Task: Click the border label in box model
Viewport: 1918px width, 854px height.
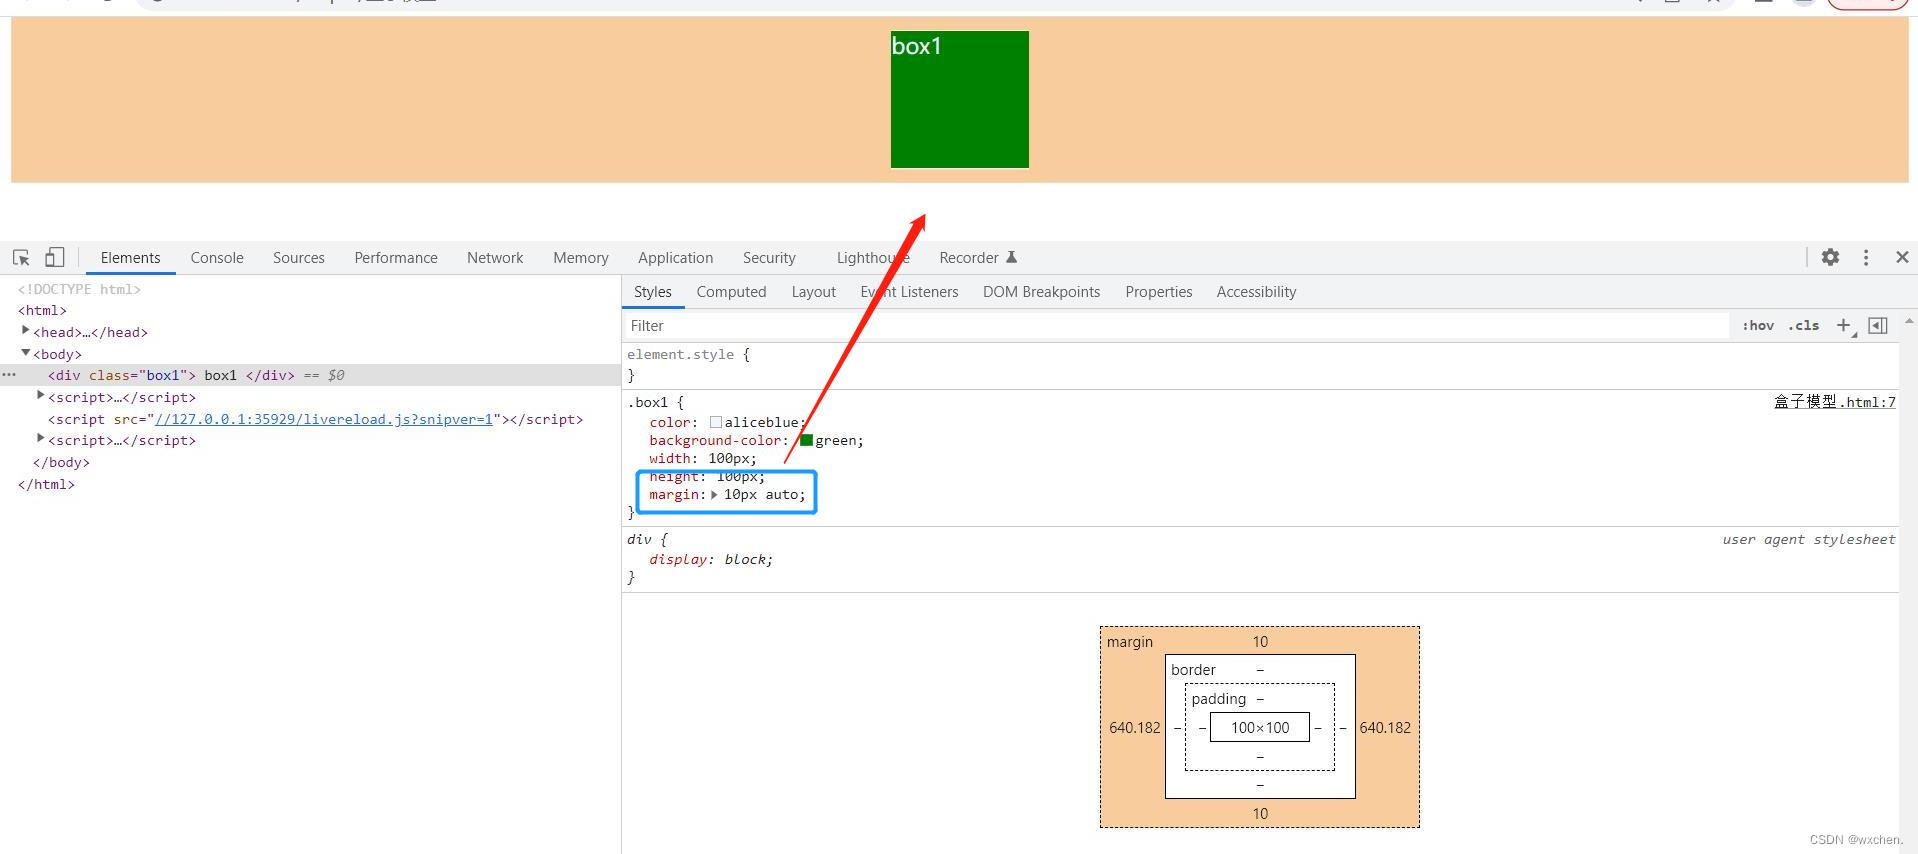Action: coord(1193,670)
